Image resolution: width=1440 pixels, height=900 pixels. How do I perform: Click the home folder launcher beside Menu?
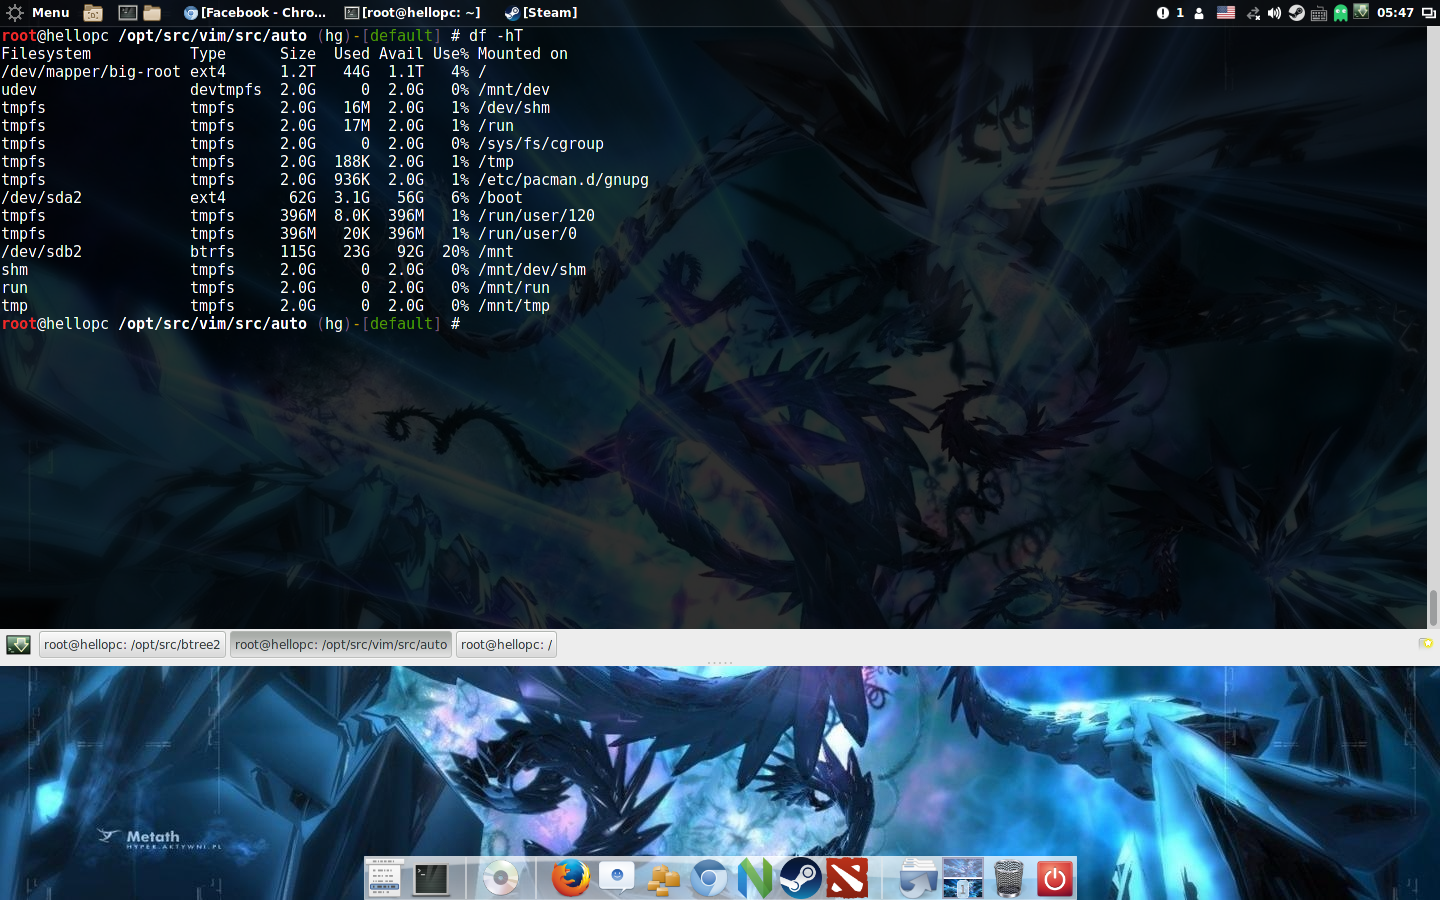tap(93, 13)
